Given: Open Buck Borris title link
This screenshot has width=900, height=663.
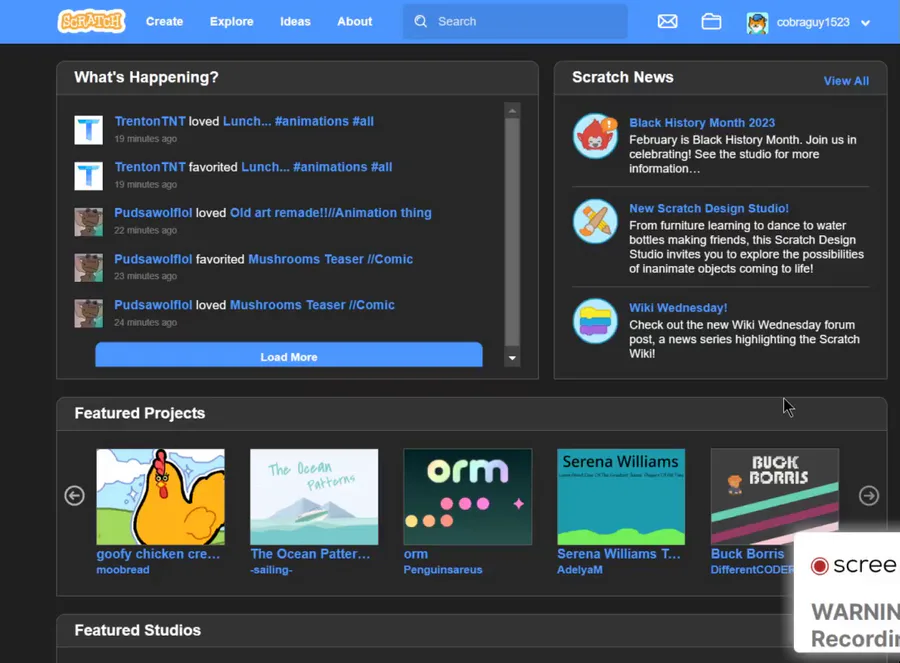Looking at the screenshot, I should [747, 554].
